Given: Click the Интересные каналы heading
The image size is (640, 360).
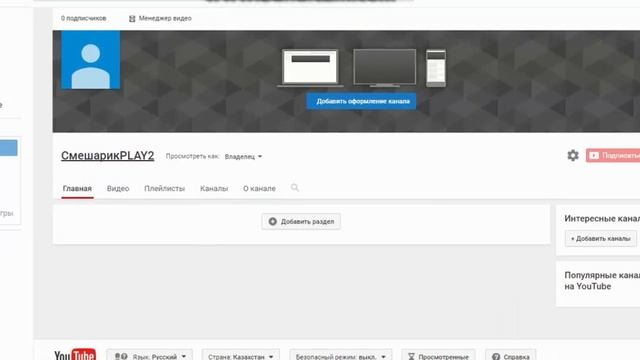Looking at the screenshot, I should tap(602, 219).
